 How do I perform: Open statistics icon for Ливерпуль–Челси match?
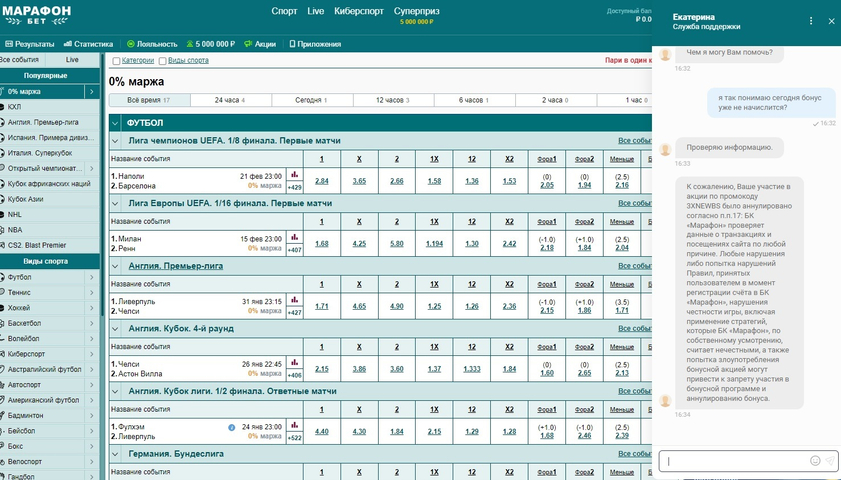[x=294, y=300]
